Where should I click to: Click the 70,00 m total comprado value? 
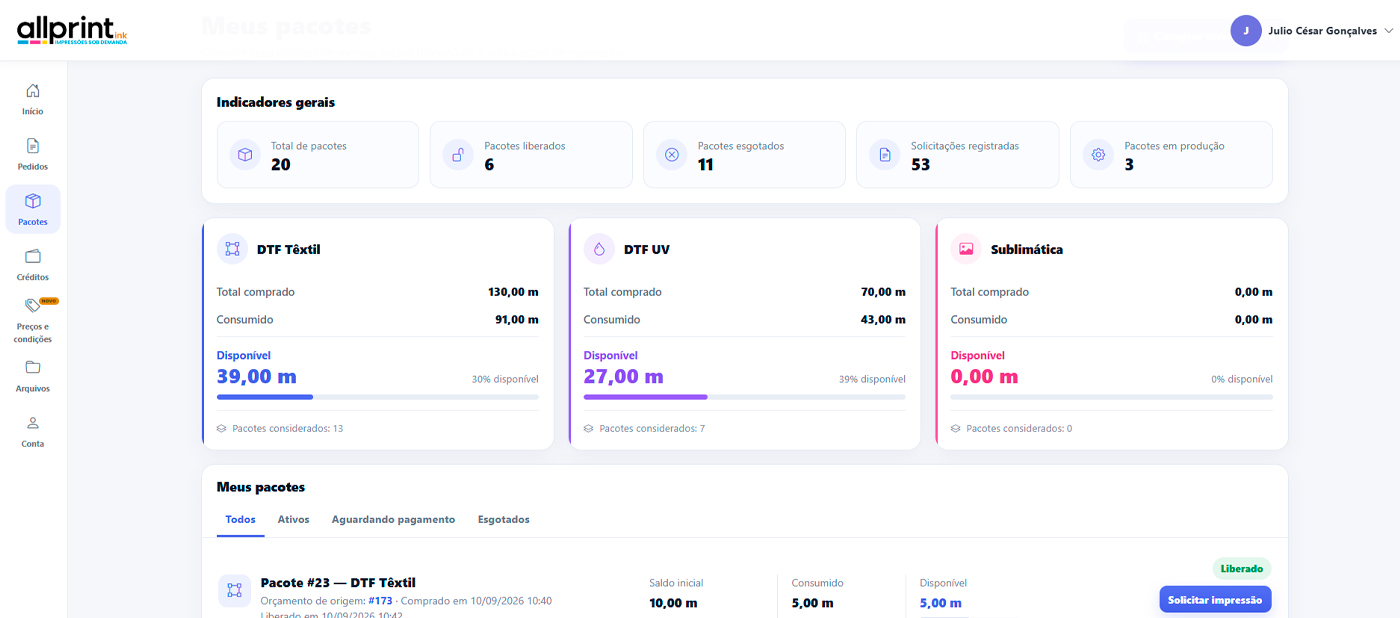click(884, 292)
